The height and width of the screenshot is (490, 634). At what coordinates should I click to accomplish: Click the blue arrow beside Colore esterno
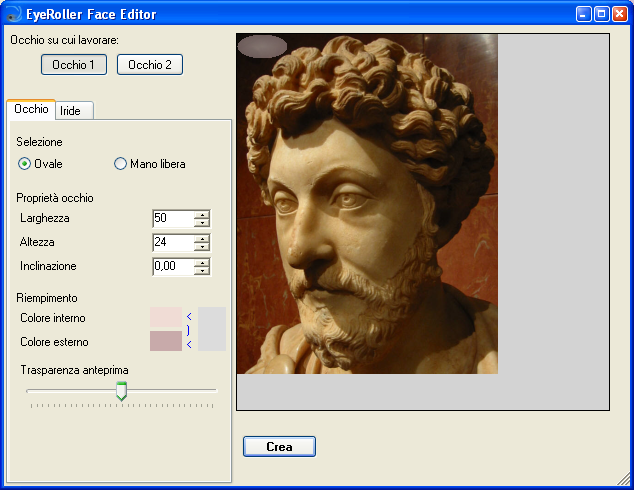189,344
